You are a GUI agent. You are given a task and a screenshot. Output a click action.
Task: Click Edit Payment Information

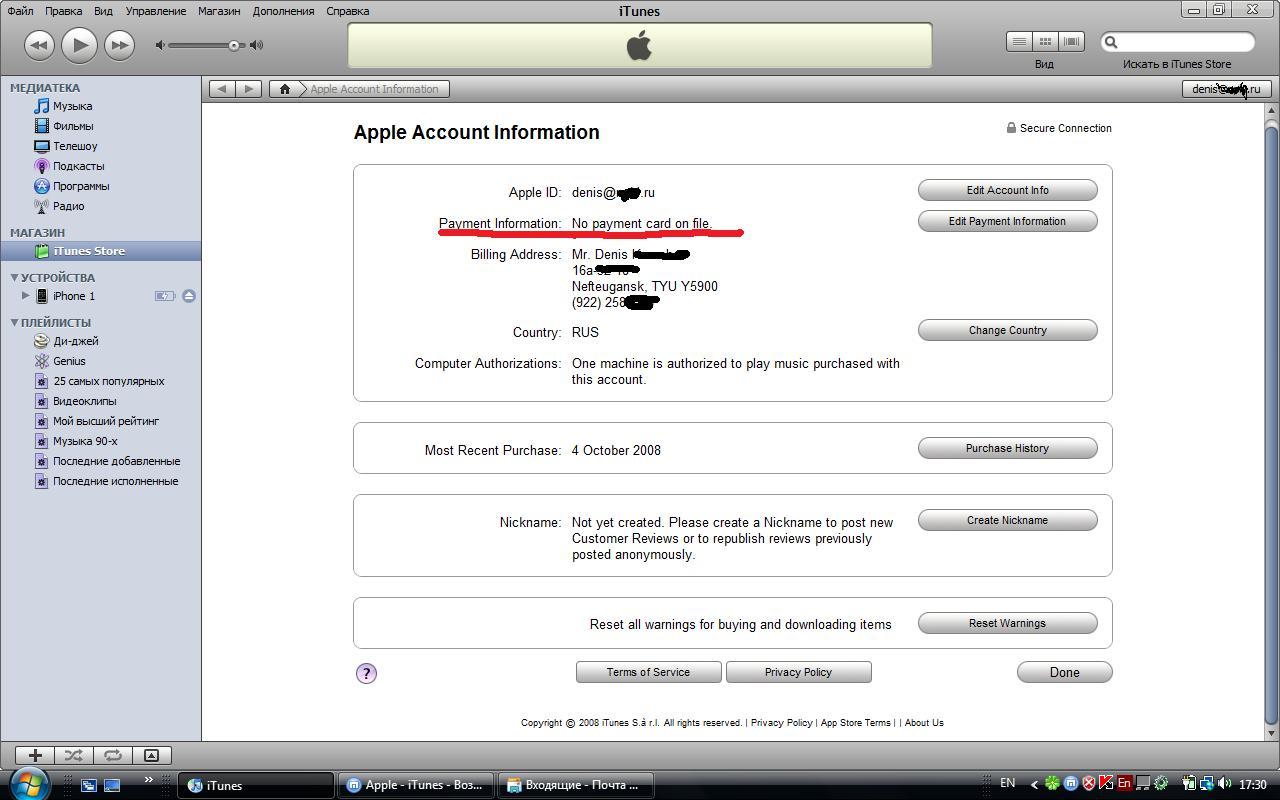tap(1007, 221)
